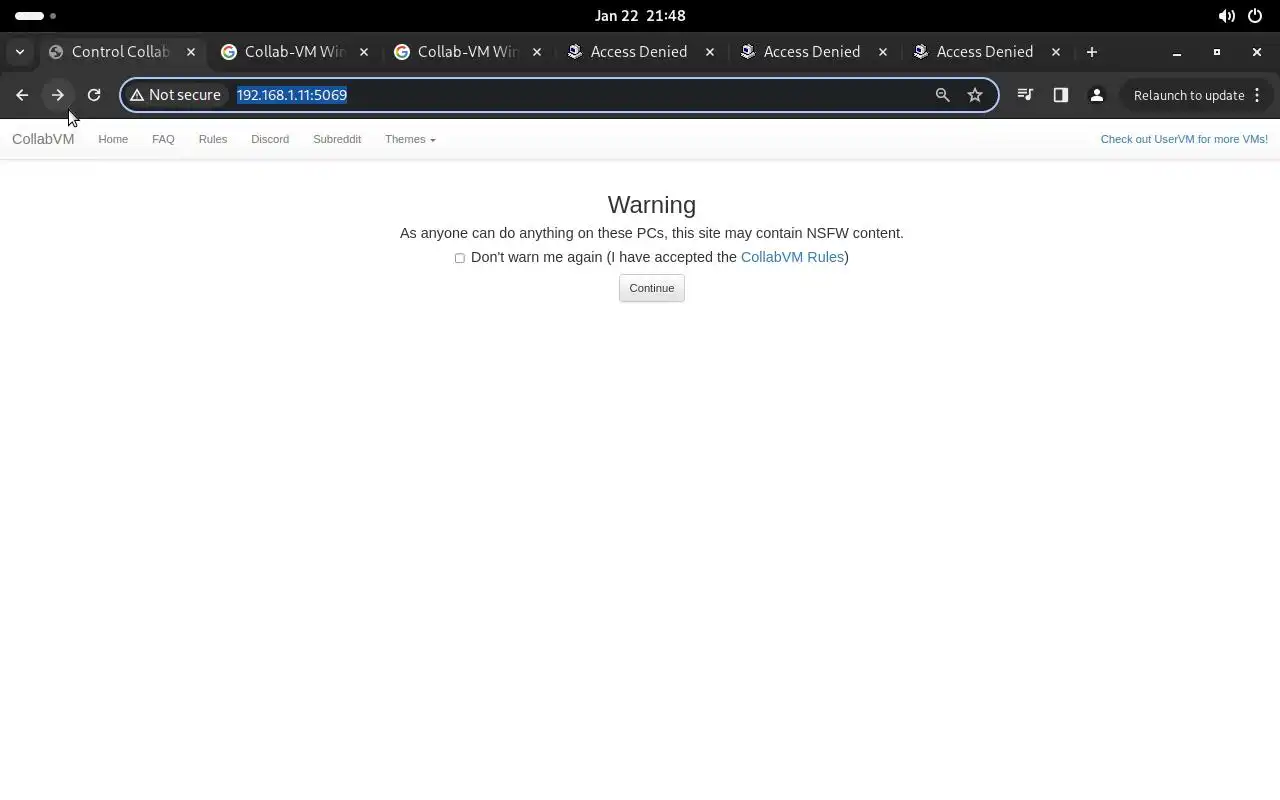Expand the Themes dropdown
Image resolution: width=1280 pixels, height=800 pixels.
(x=410, y=139)
